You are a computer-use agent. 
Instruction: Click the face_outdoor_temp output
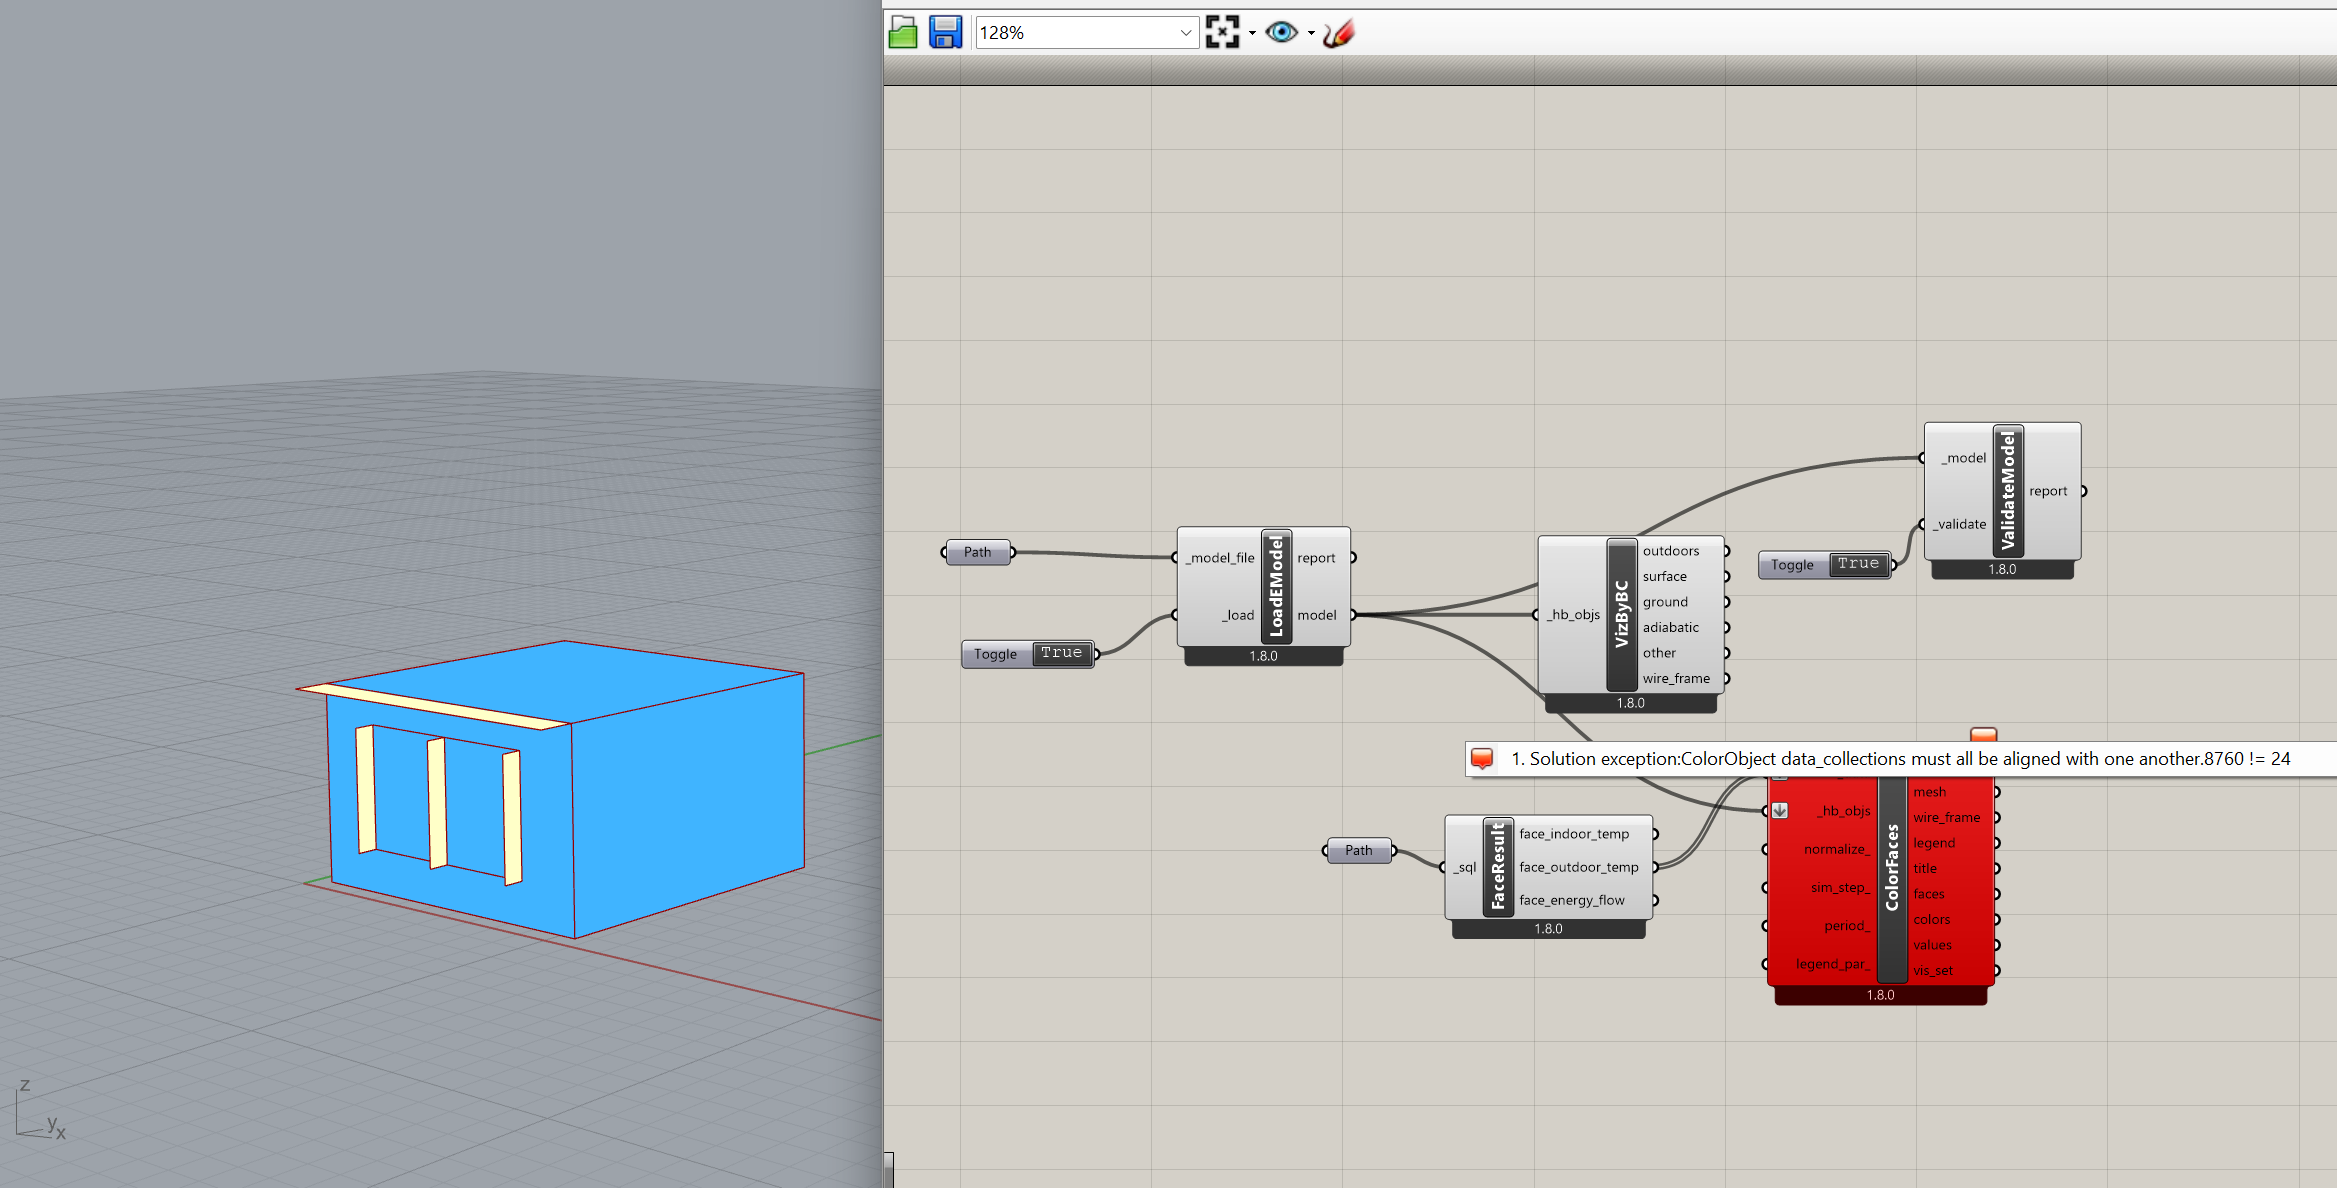[x=1579, y=867]
